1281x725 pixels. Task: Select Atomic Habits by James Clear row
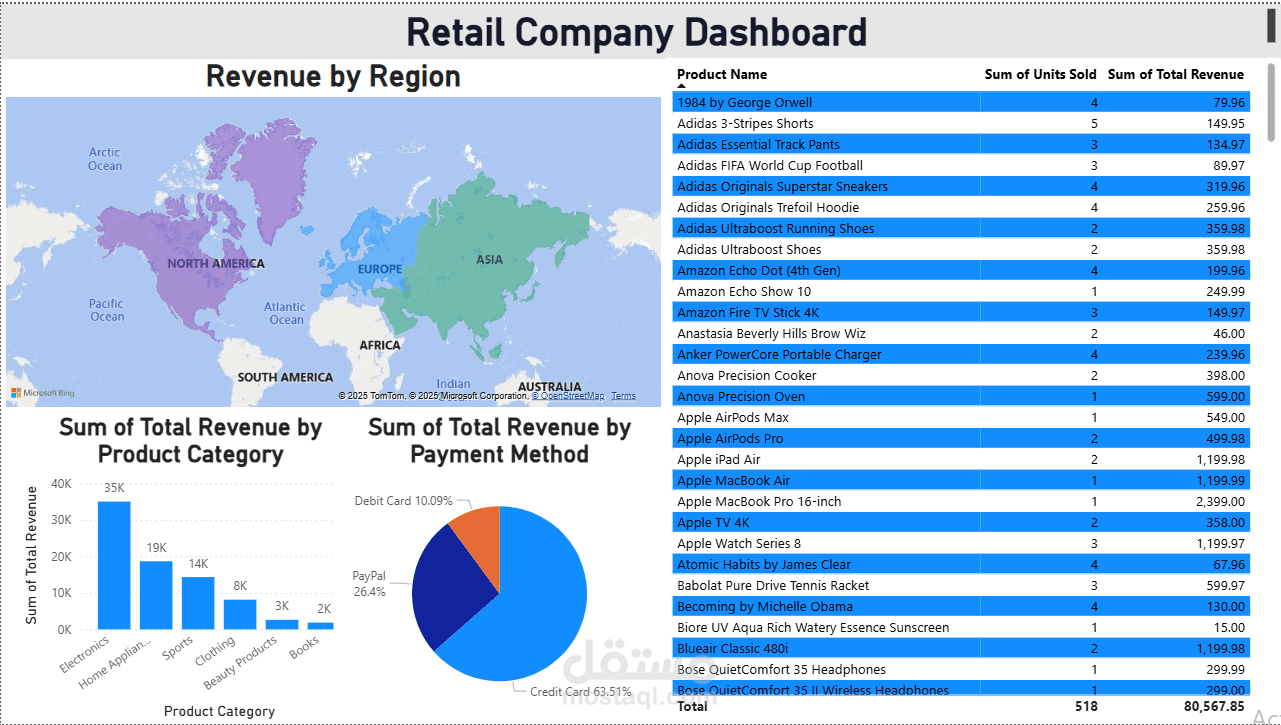[961, 564]
